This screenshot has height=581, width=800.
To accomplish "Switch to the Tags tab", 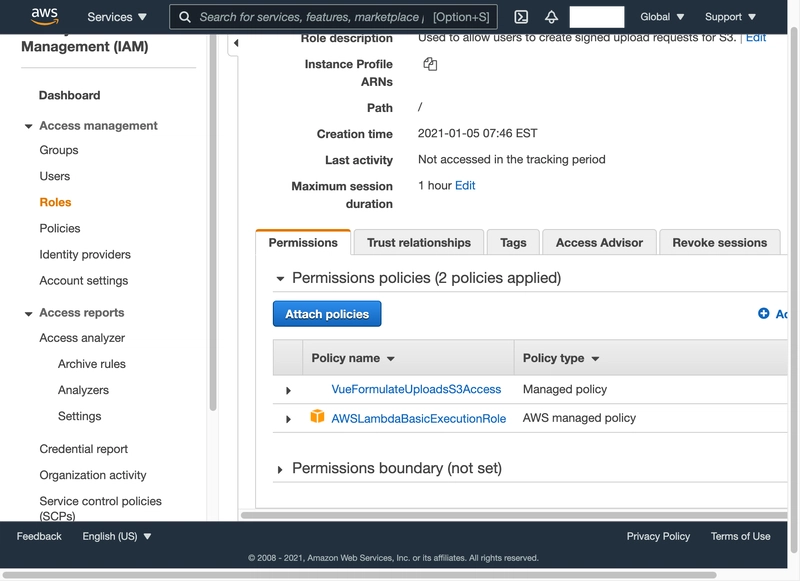I will click(513, 242).
